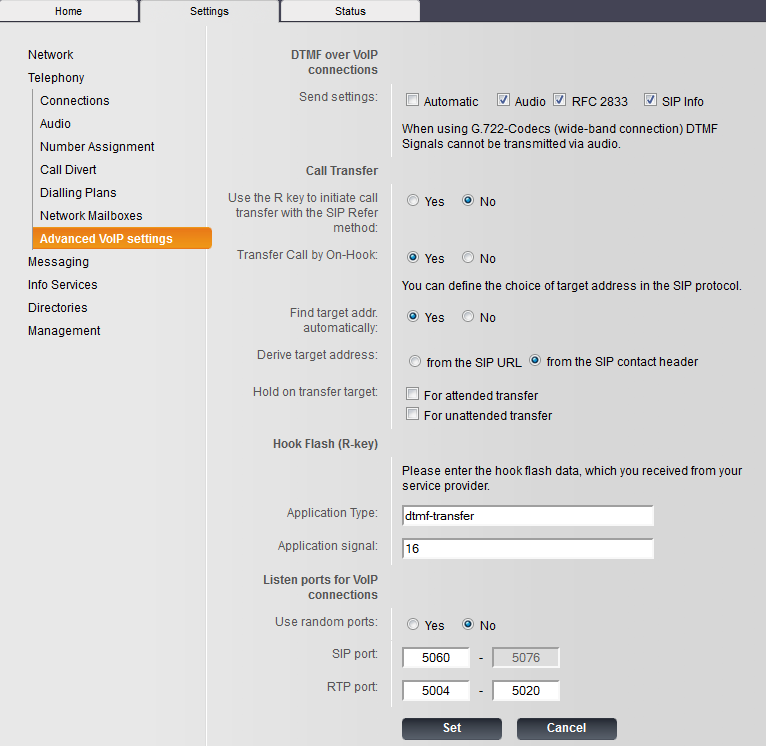Click 'Listen ports for VoIP connections' heading
The image size is (766, 746).
click(x=320, y=587)
